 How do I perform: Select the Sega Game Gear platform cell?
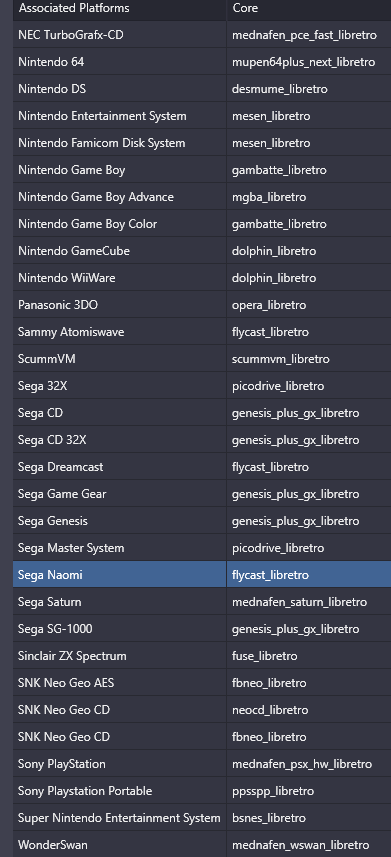(x=120, y=494)
